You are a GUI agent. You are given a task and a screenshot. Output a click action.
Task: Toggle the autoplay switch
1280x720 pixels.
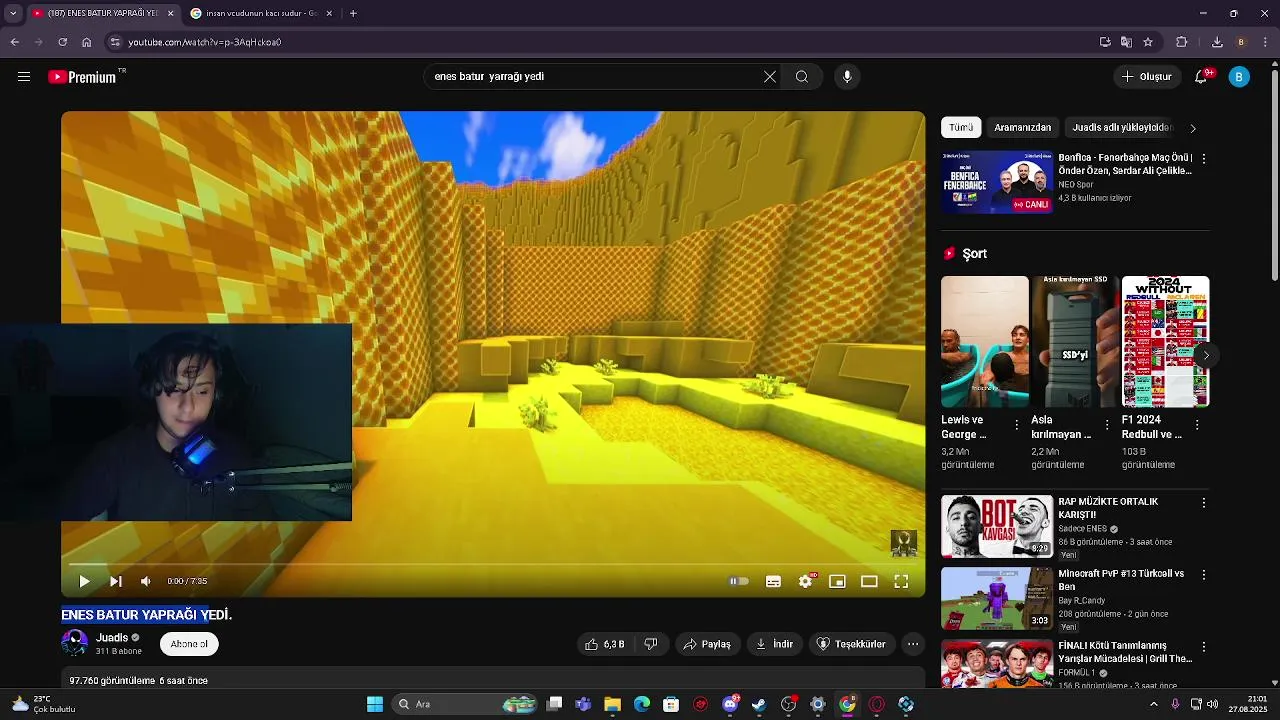pos(739,581)
